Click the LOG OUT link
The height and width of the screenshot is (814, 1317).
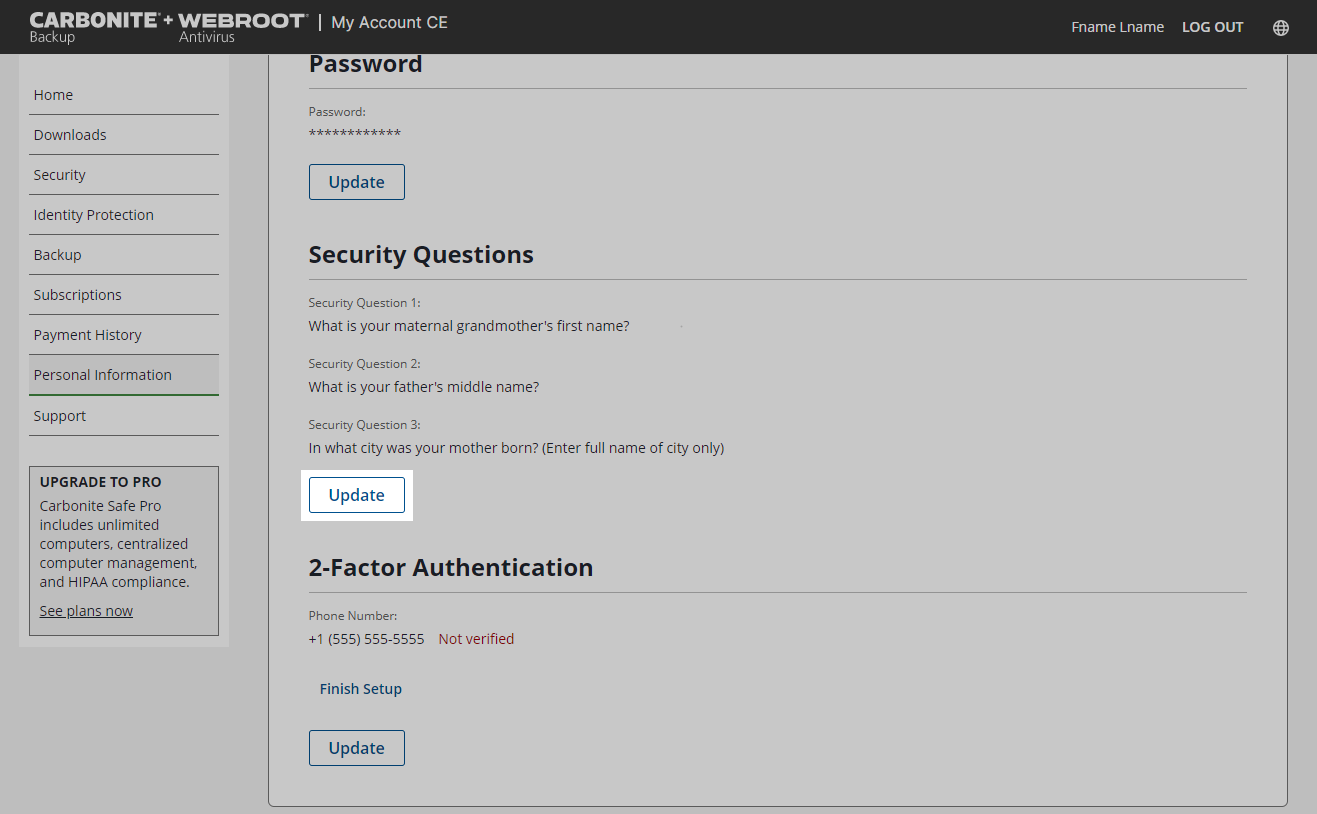click(x=1212, y=27)
